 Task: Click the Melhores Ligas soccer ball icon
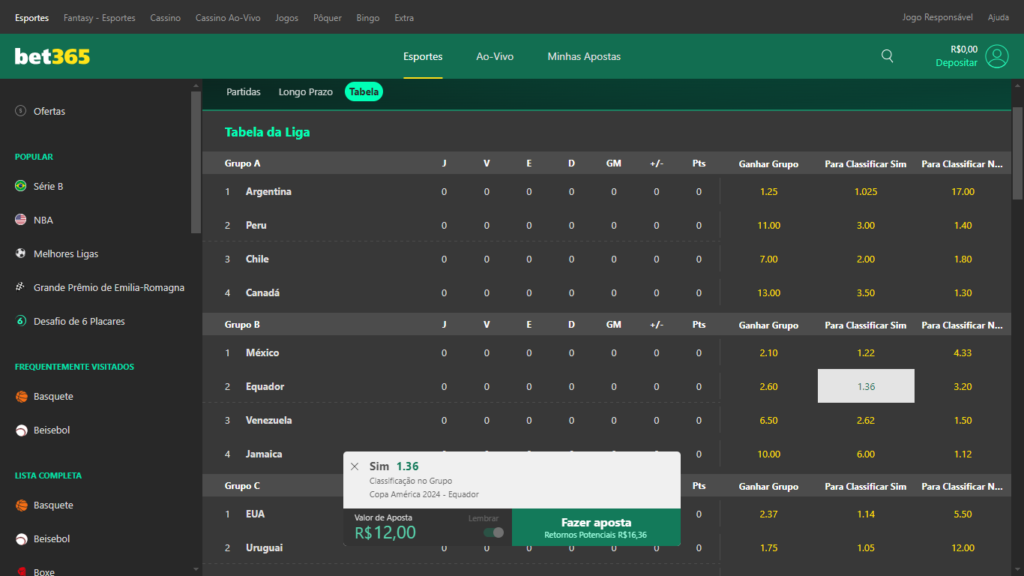(21, 253)
